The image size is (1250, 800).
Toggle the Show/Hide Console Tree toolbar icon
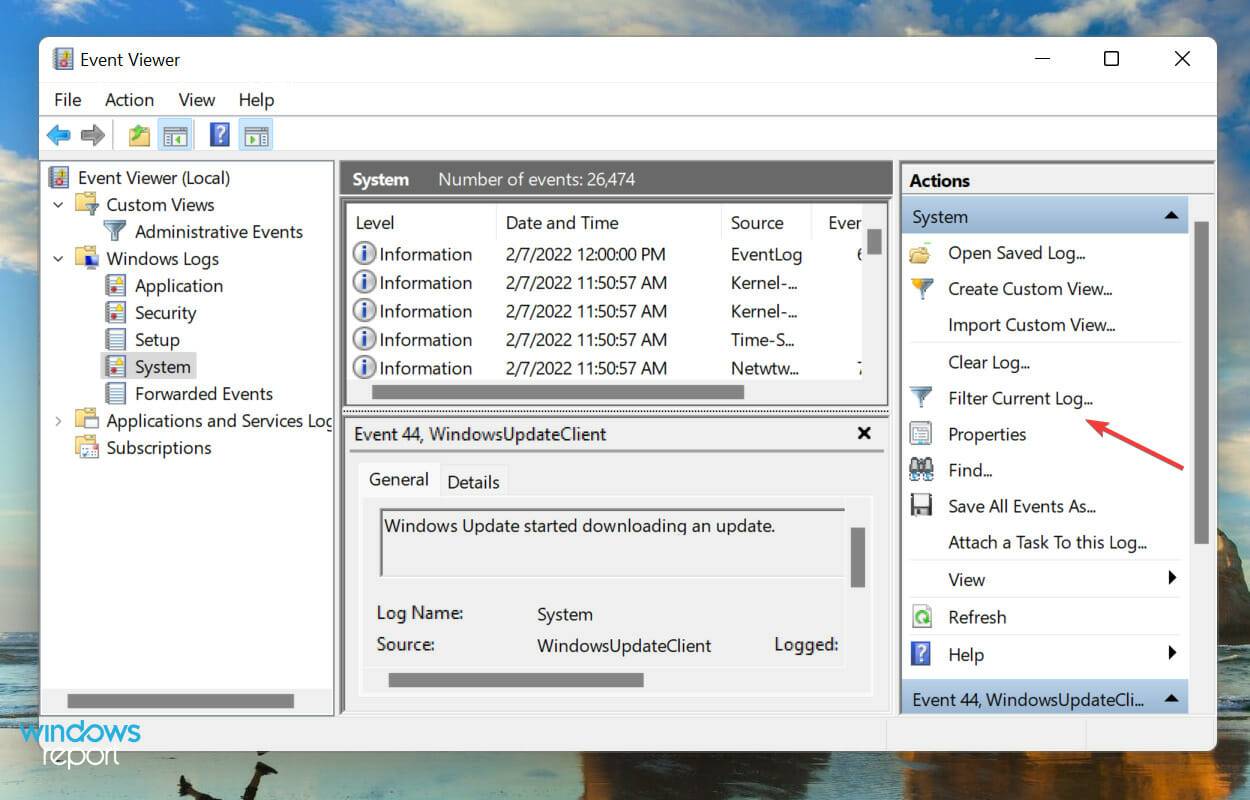(175, 134)
